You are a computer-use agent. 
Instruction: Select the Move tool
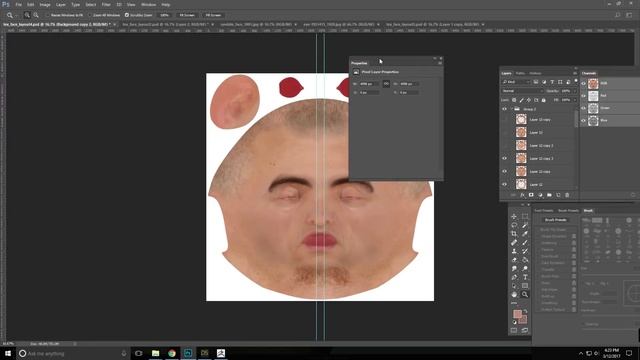click(514, 216)
